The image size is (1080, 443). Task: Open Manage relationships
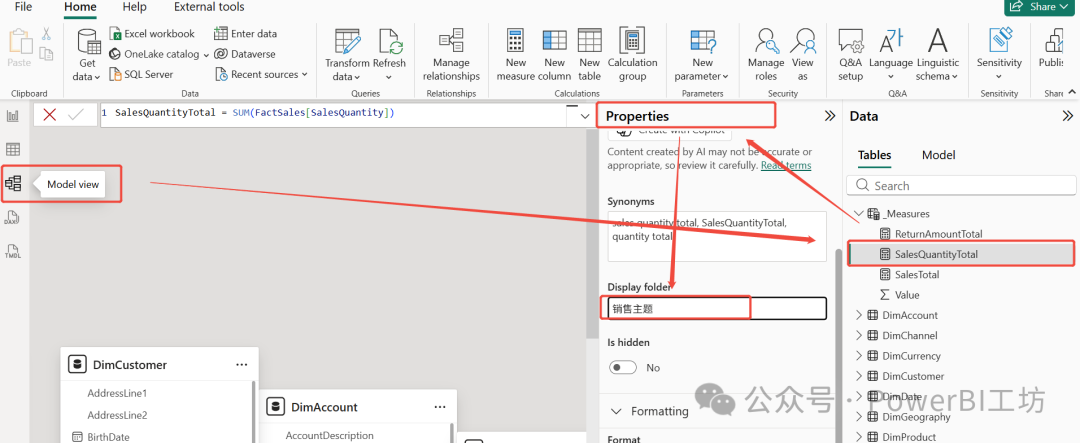click(x=451, y=55)
